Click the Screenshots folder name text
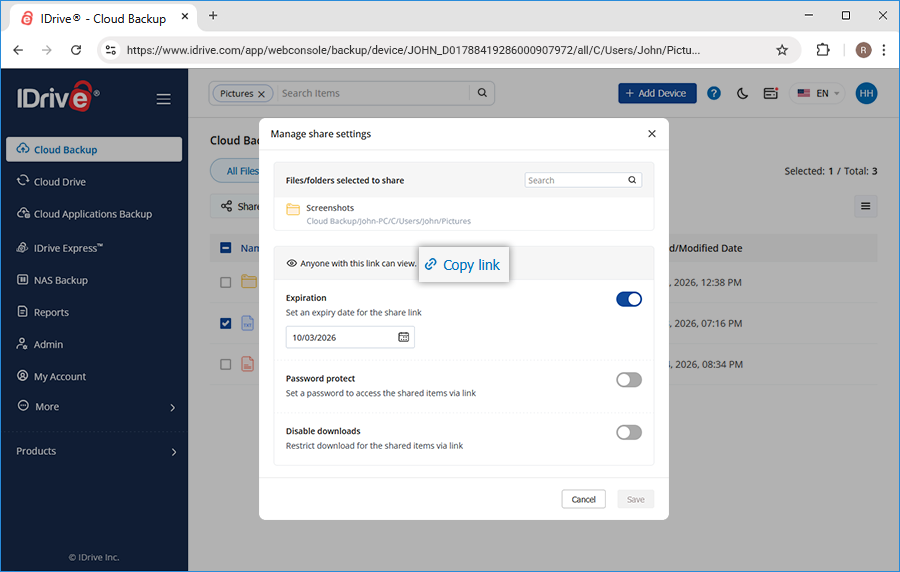This screenshot has width=900, height=572. [330, 208]
